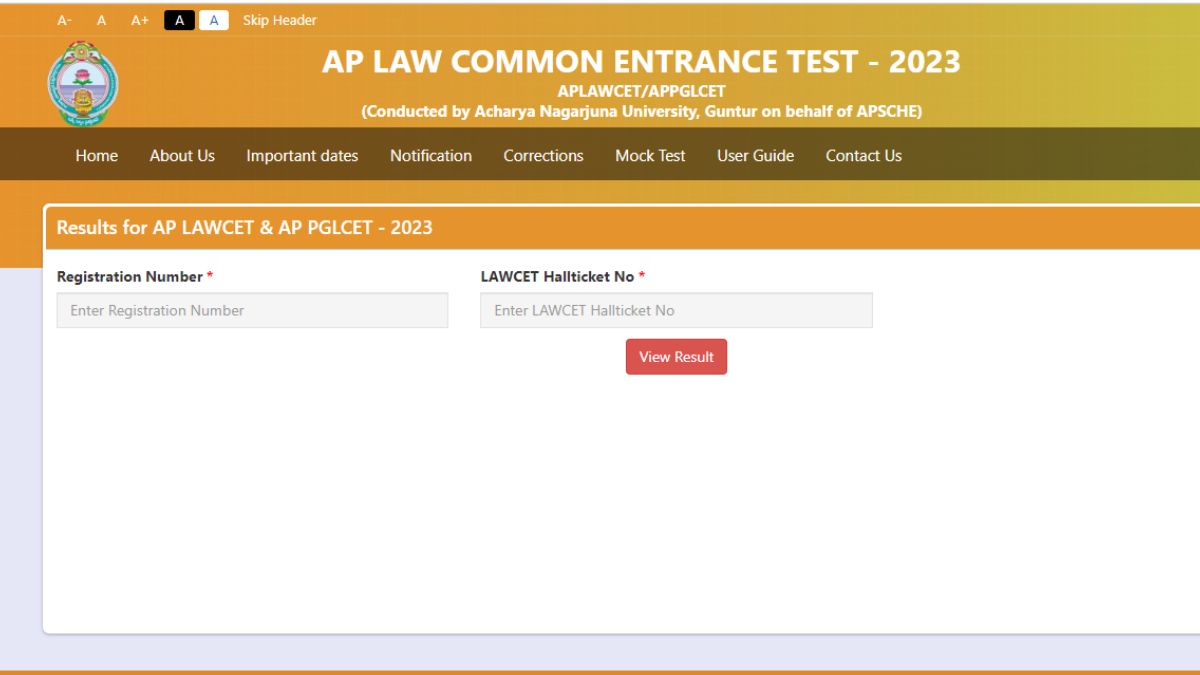Viewport: 1200px width, 675px height.
Task: Switch to white standard theme swatch
Action: (213, 20)
